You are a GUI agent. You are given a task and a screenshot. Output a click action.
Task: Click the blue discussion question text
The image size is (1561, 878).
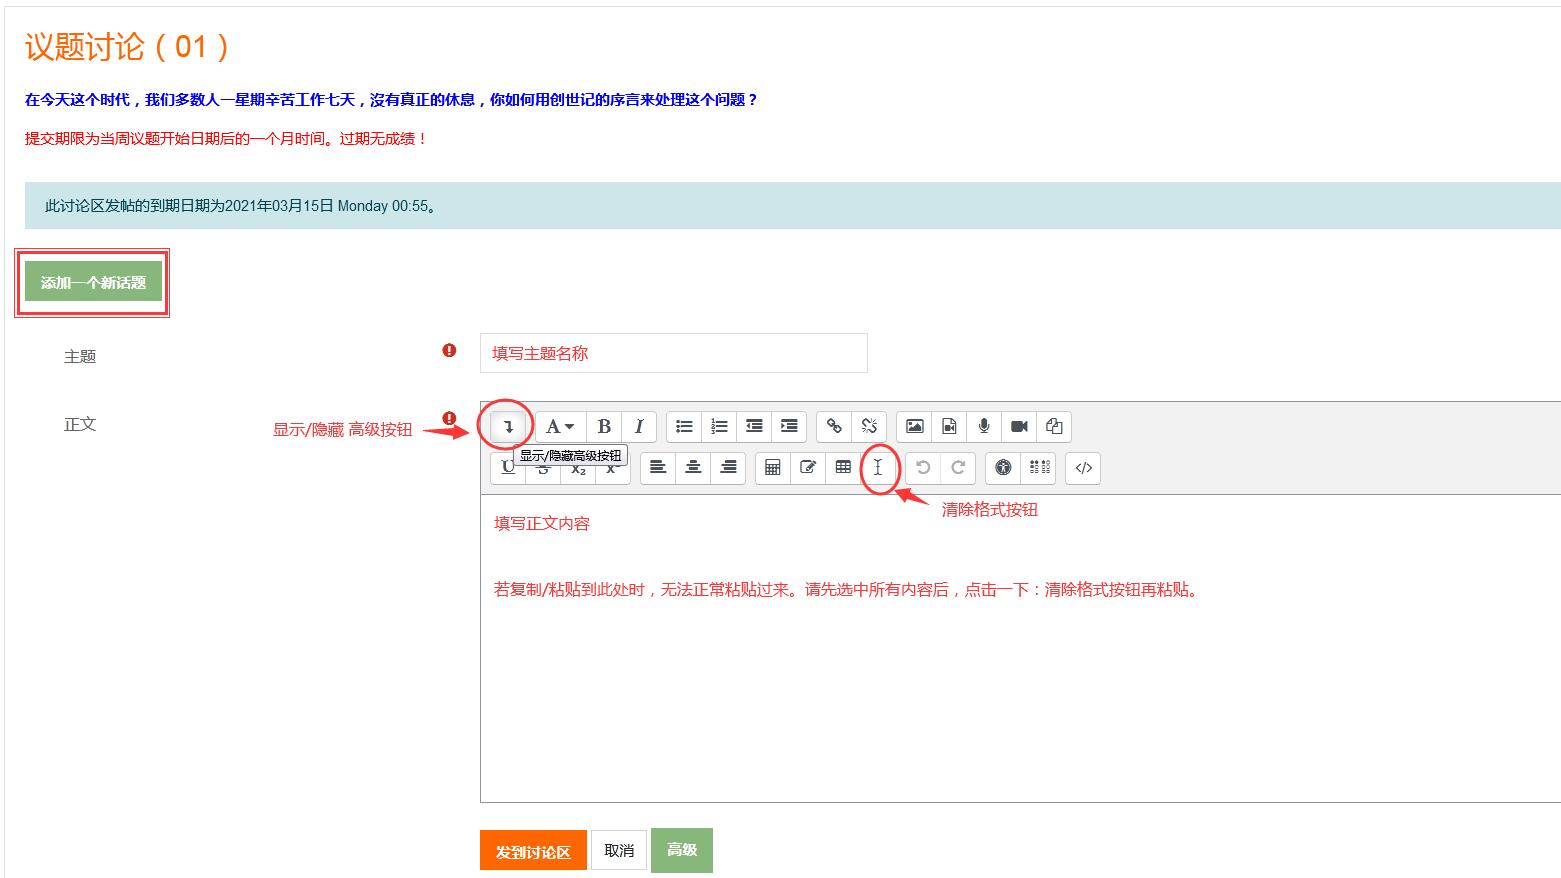(391, 100)
